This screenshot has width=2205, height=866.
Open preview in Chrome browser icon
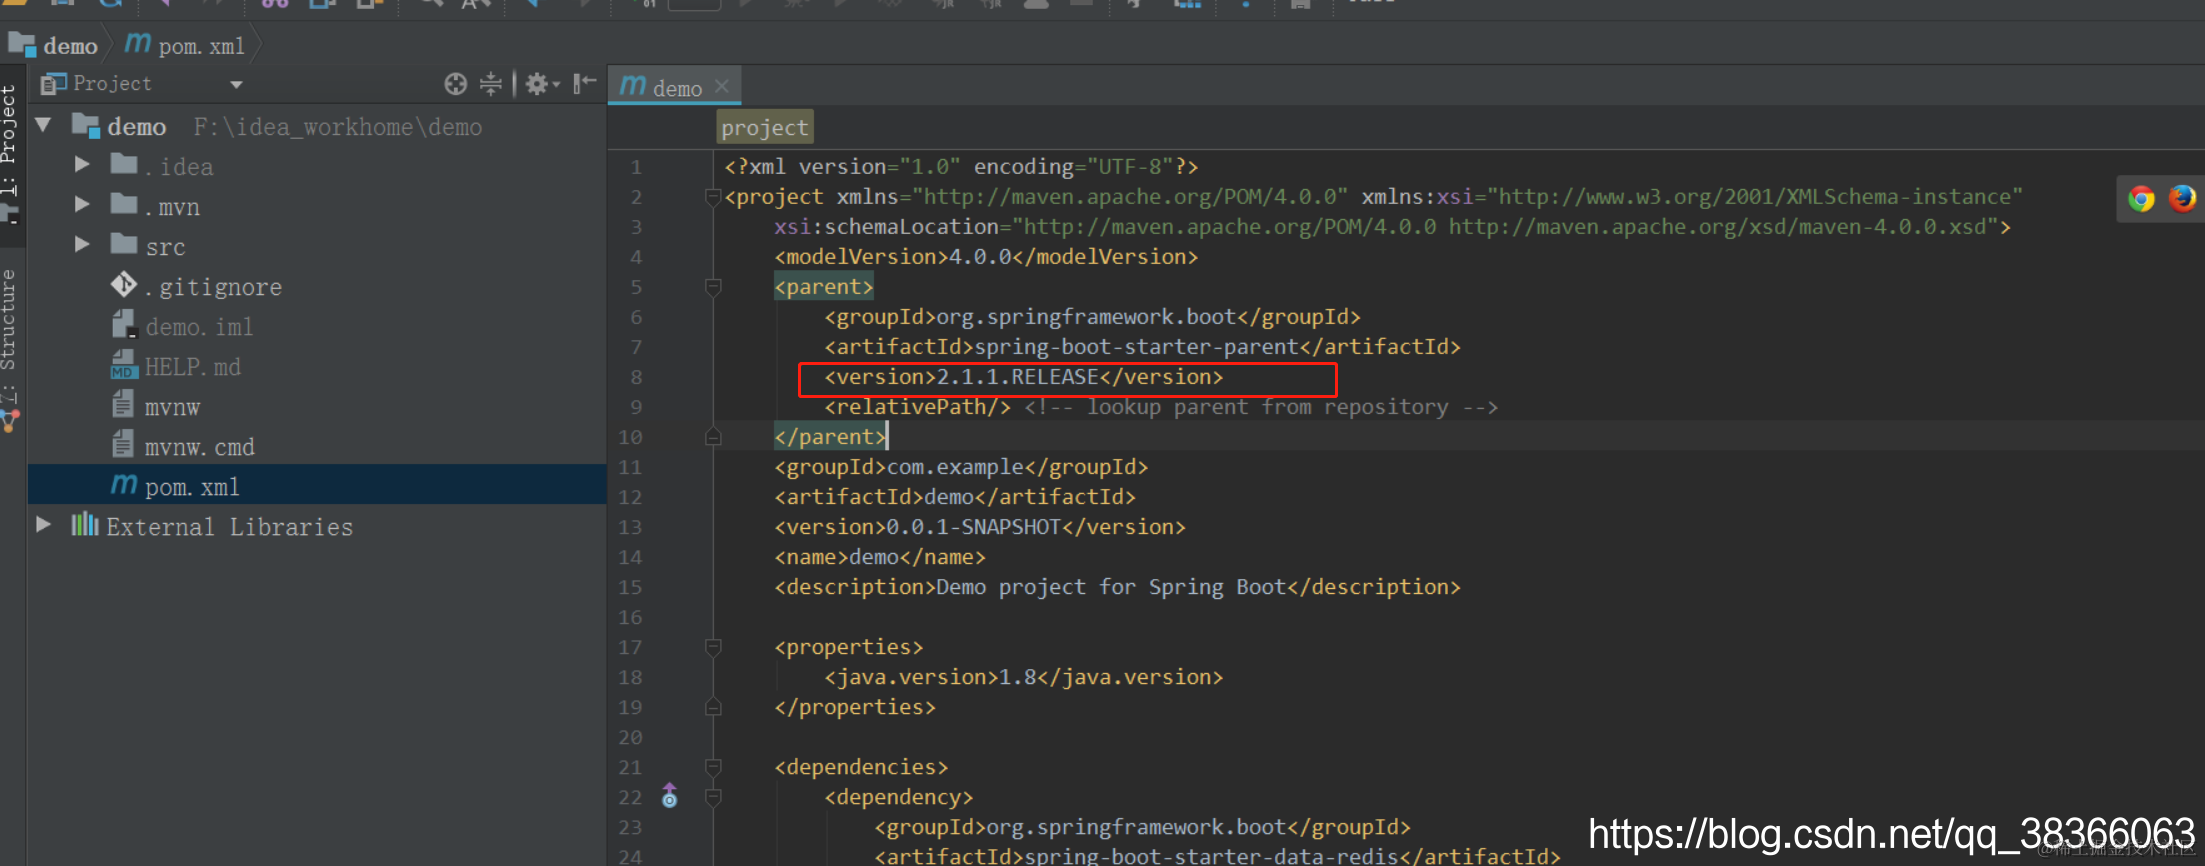coord(2141,198)
